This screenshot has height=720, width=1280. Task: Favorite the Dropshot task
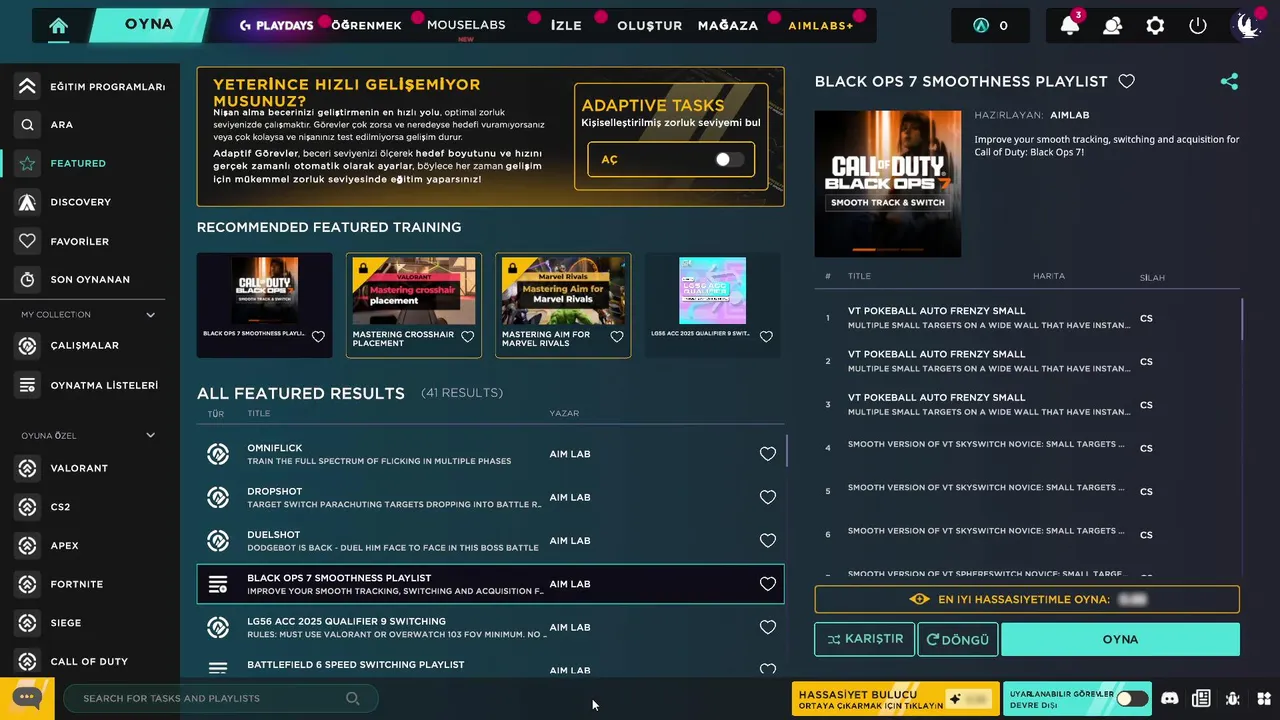(767, 497)
